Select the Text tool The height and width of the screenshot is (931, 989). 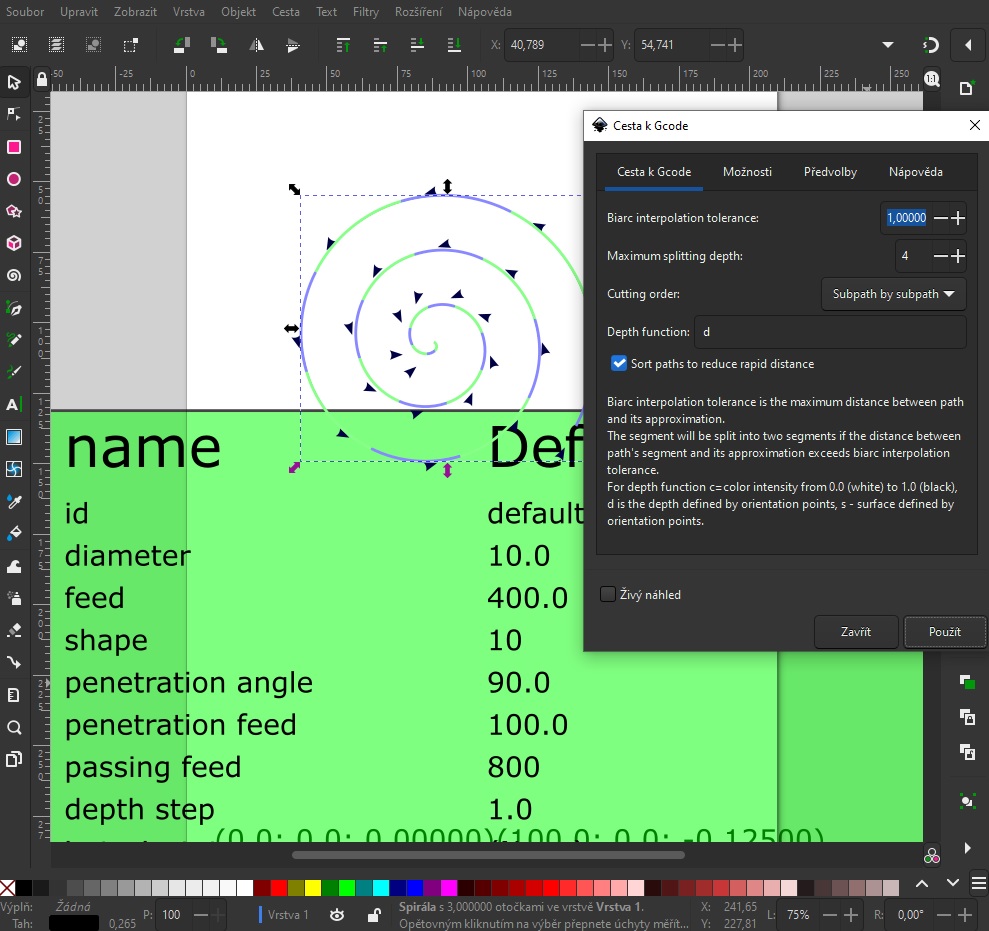coord(14,404)
